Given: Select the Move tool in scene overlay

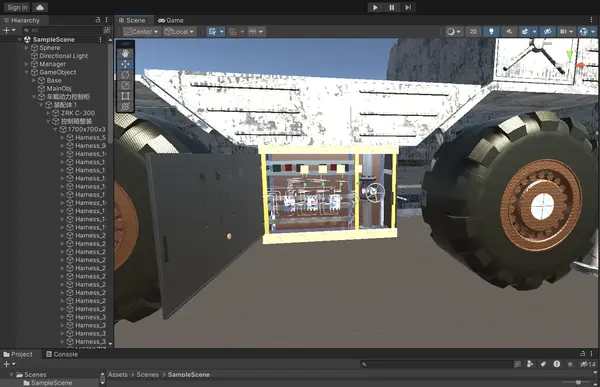Looking at the screenshot, I should click(x=125, y=64).
